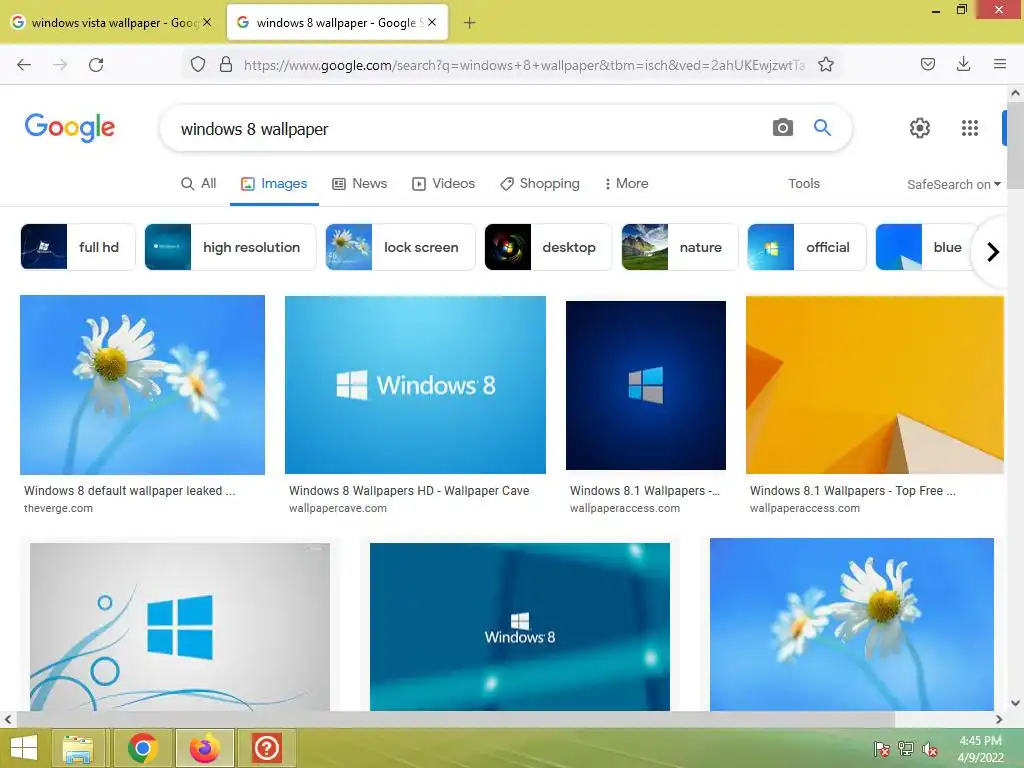Expand the More search options
The width and height of the screenshot is (1024, 768).
coord(626,184)
